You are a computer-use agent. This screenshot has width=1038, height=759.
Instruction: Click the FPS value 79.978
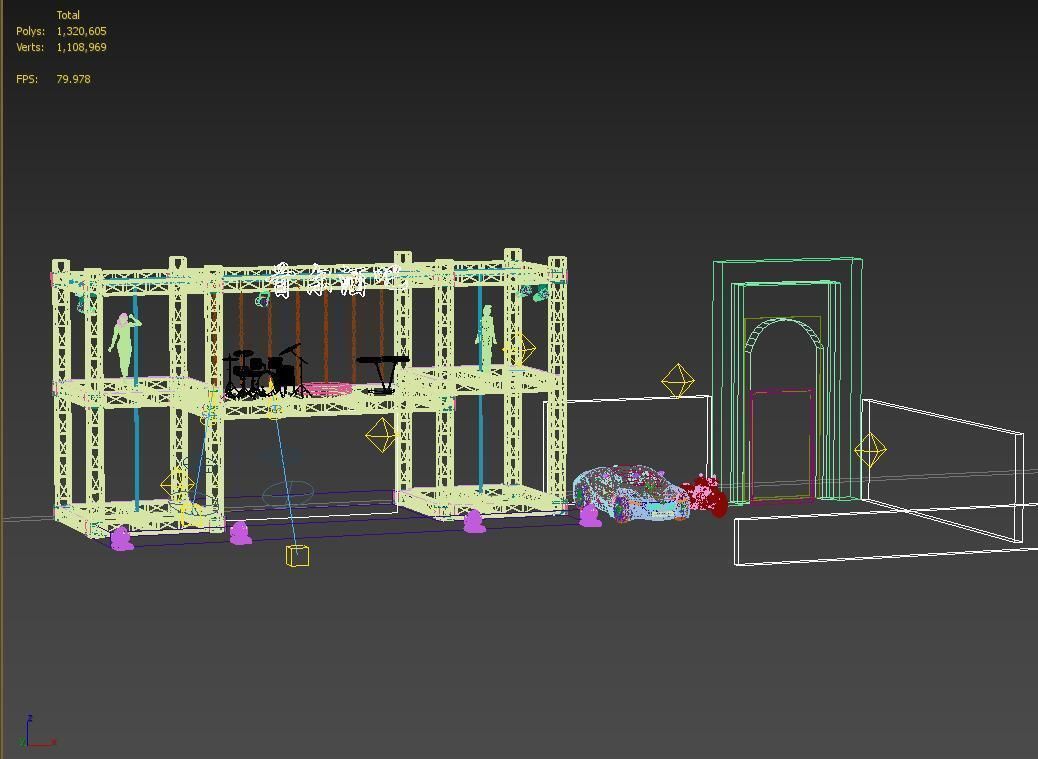coord(73,79)
